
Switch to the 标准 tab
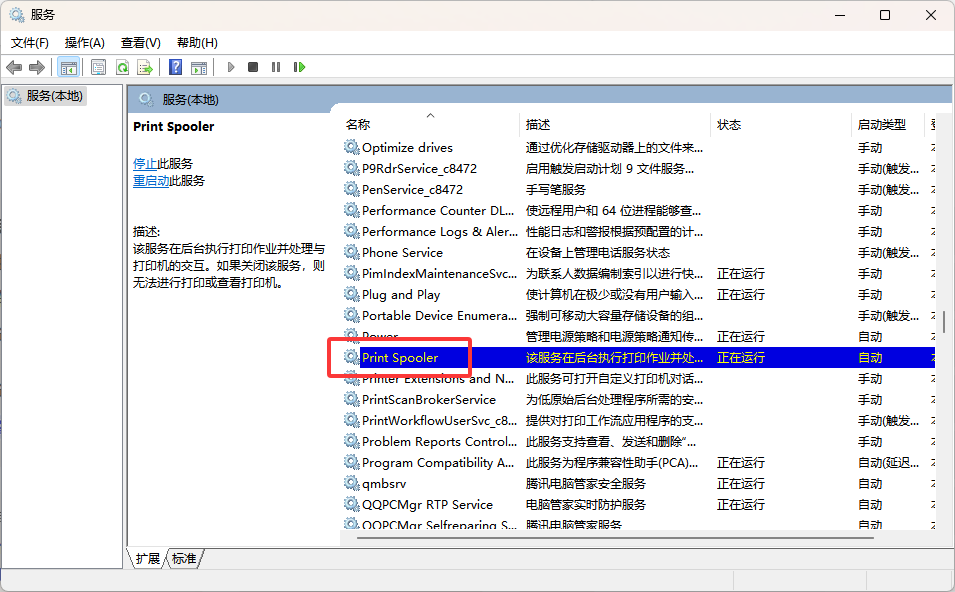(184, 559)
